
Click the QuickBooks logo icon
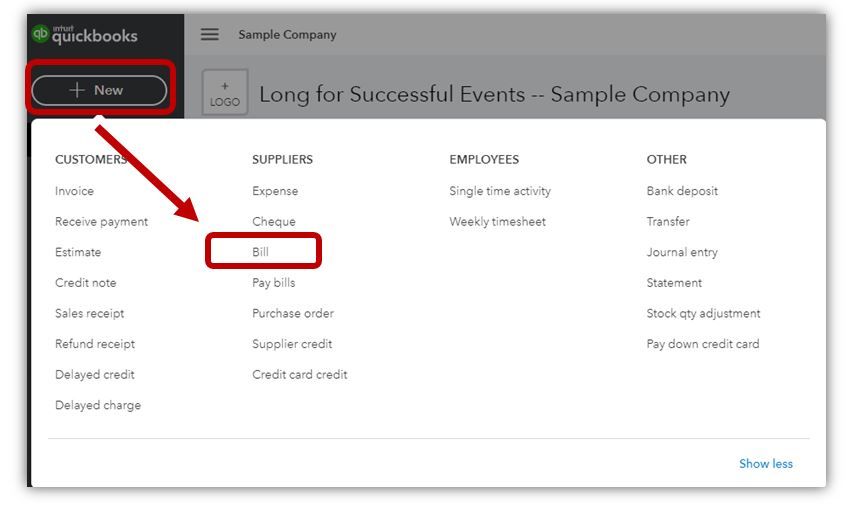coord(40,34)
